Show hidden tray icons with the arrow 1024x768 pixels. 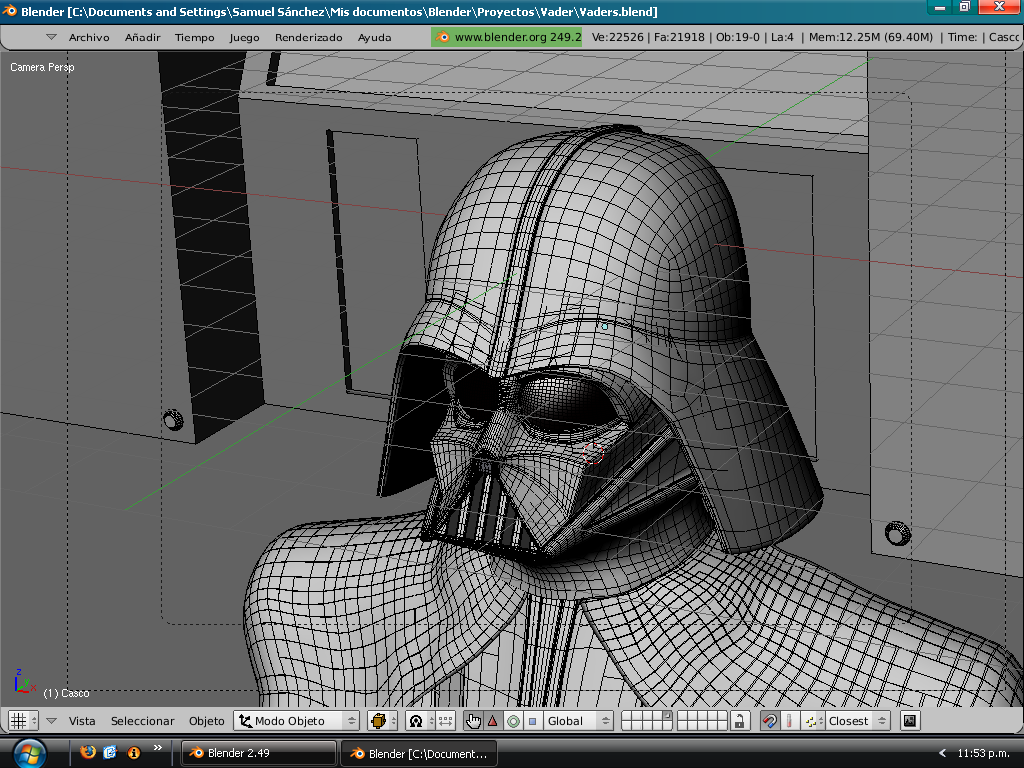coord(942,754)
